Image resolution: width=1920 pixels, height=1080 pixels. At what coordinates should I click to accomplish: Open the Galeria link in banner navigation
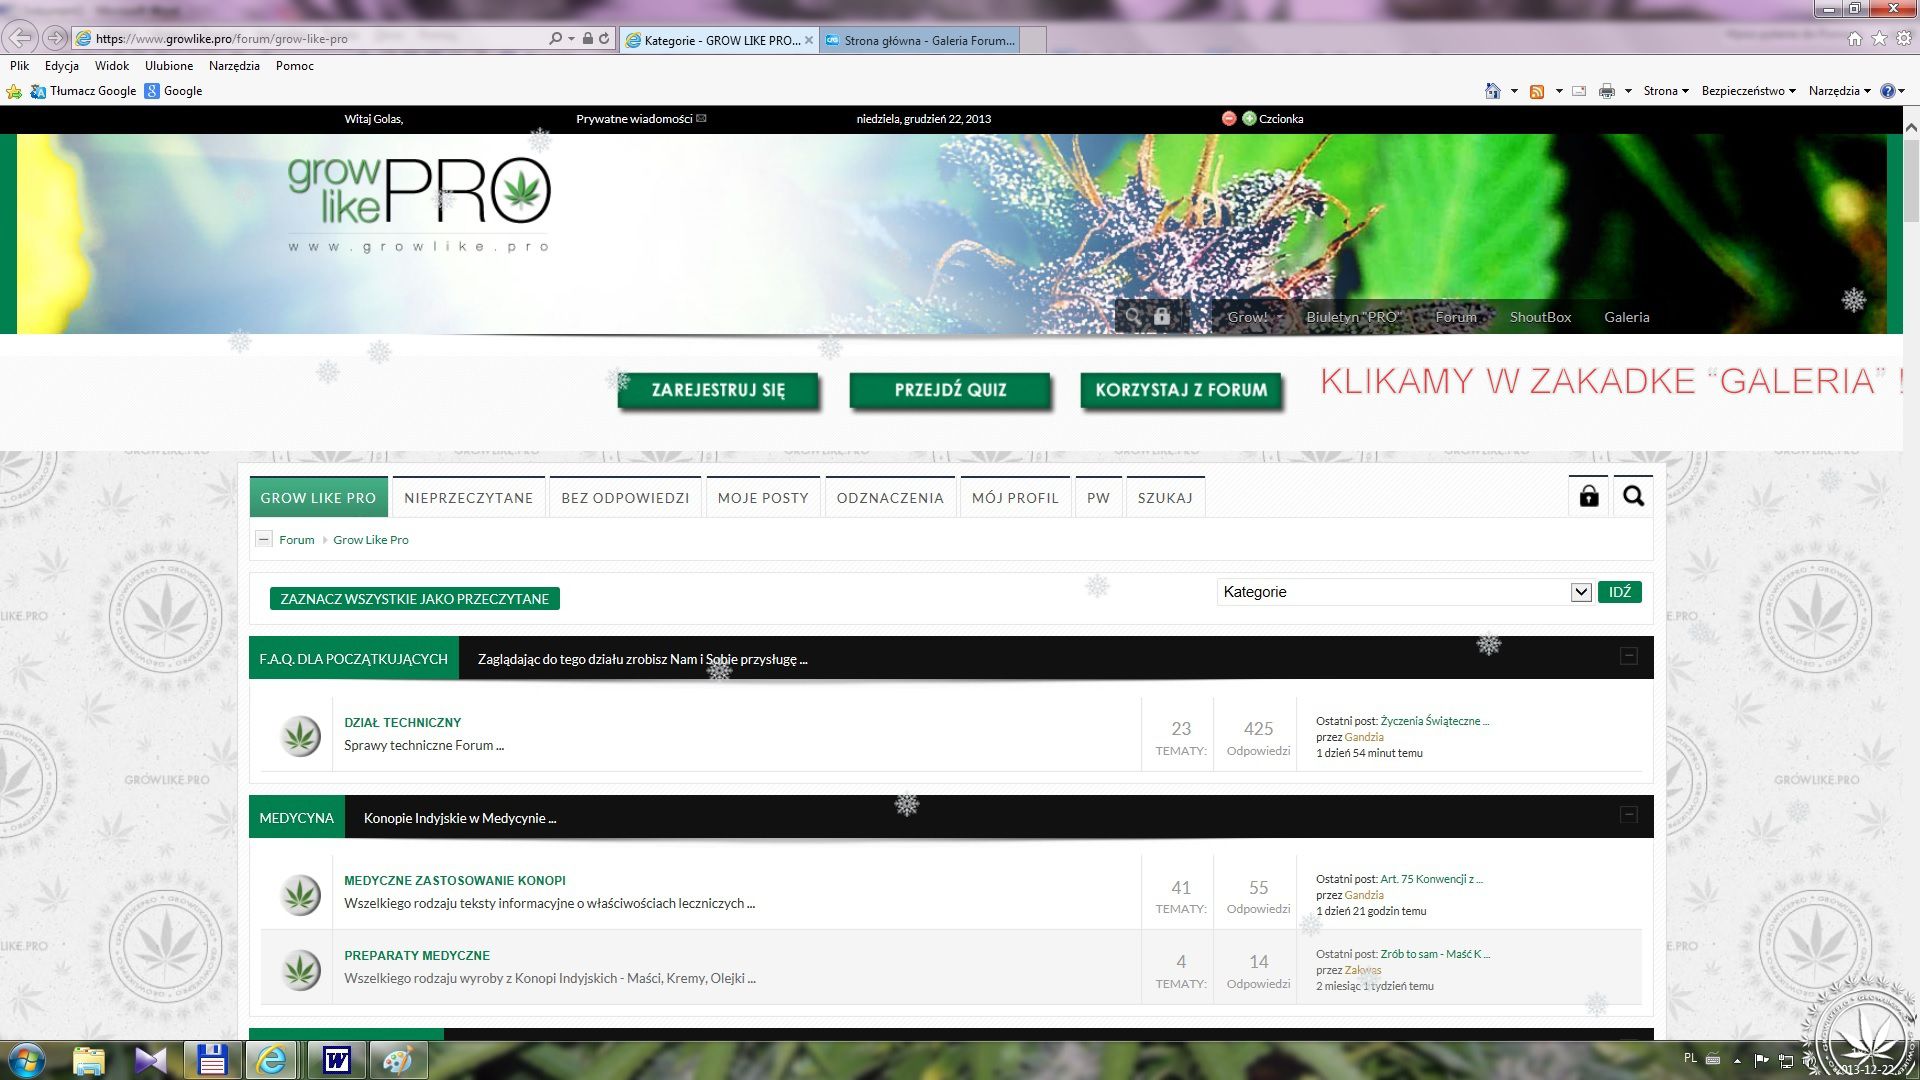pyautogui.click(x=1627, y=317)
